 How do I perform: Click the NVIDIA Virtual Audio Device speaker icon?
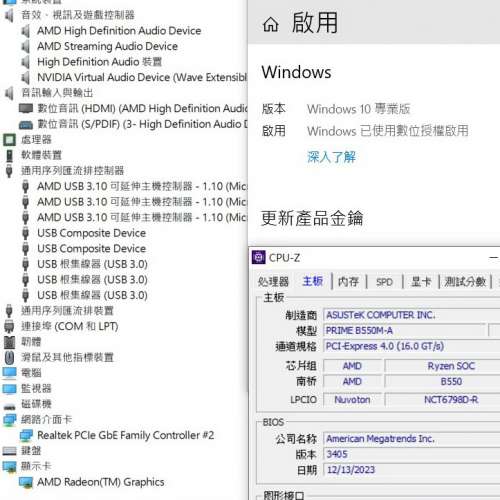coord(26,78)
